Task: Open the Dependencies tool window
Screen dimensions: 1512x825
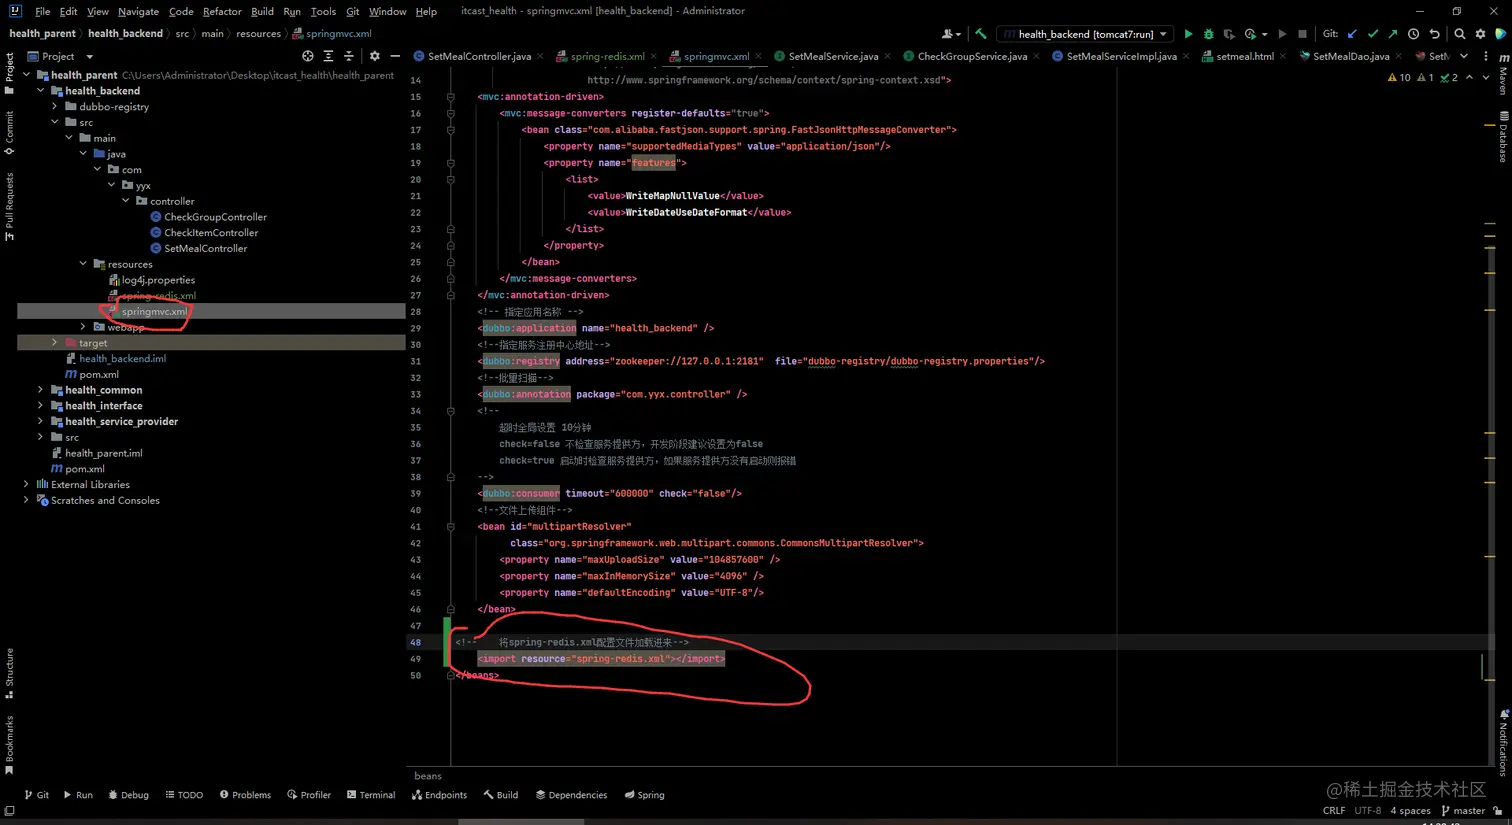Action: [571, 795]
